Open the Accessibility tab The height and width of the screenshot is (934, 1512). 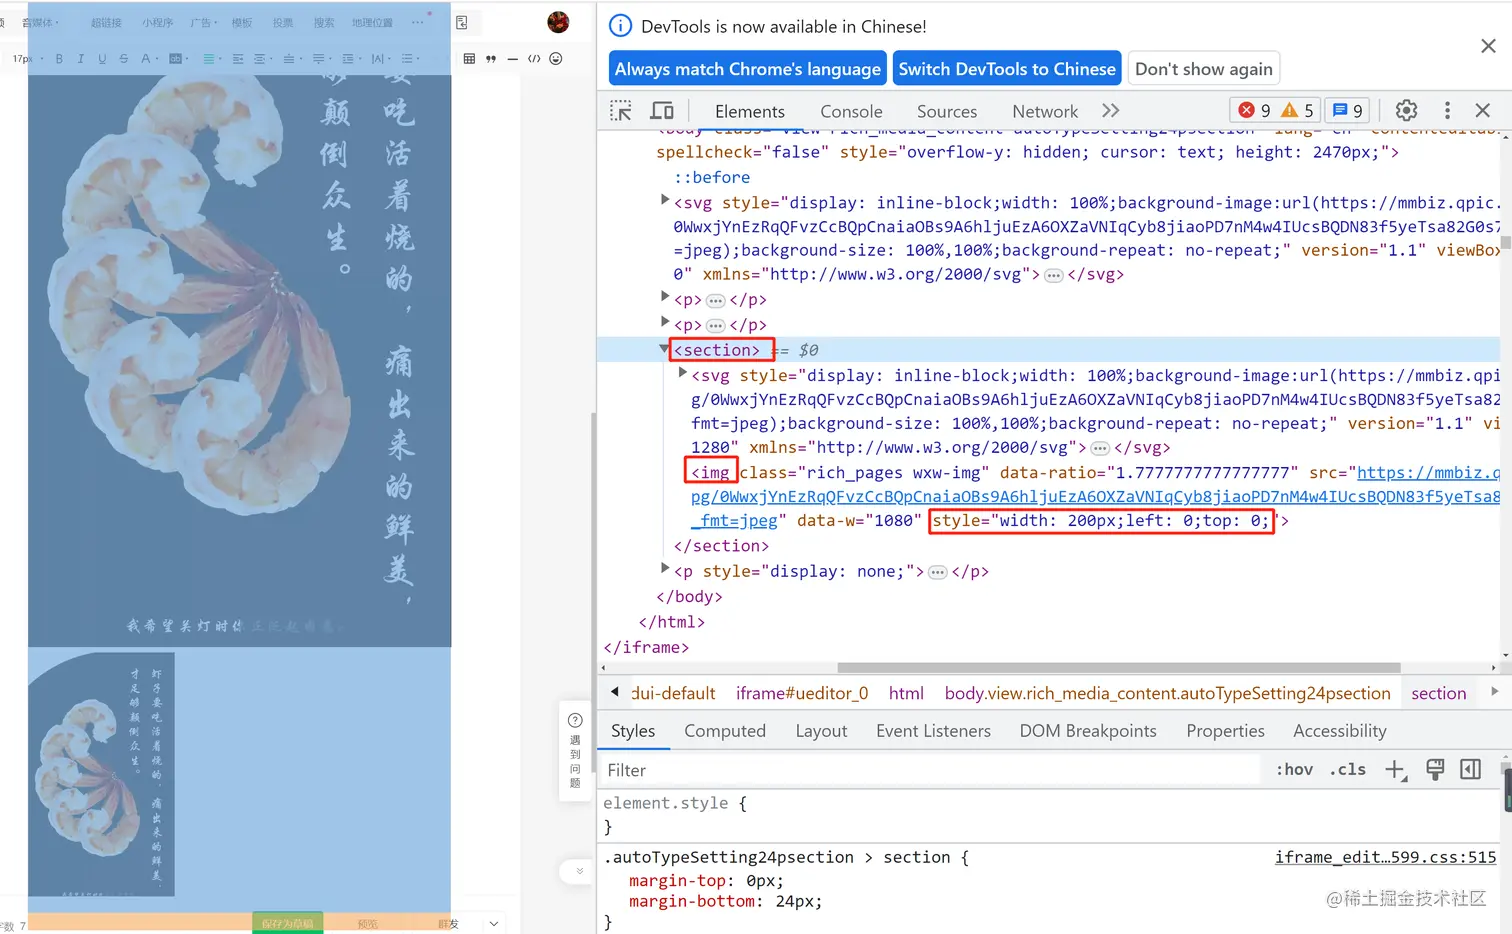1340,731
